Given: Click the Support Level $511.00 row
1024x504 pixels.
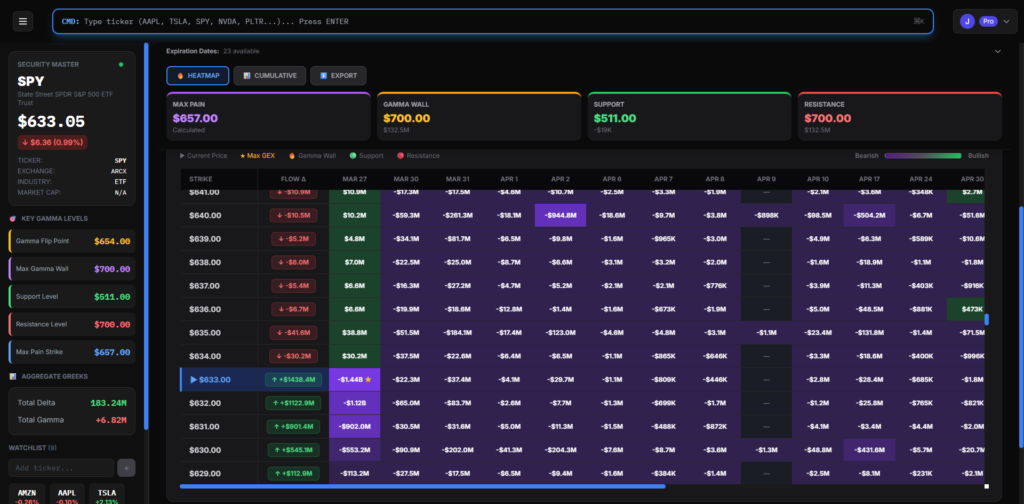Looking at the screenshot, I should point(72,296).
